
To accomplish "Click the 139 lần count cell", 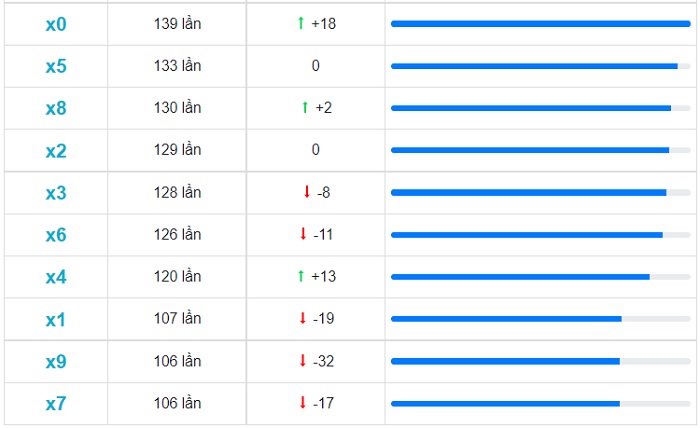I will (x=177, y=24).
